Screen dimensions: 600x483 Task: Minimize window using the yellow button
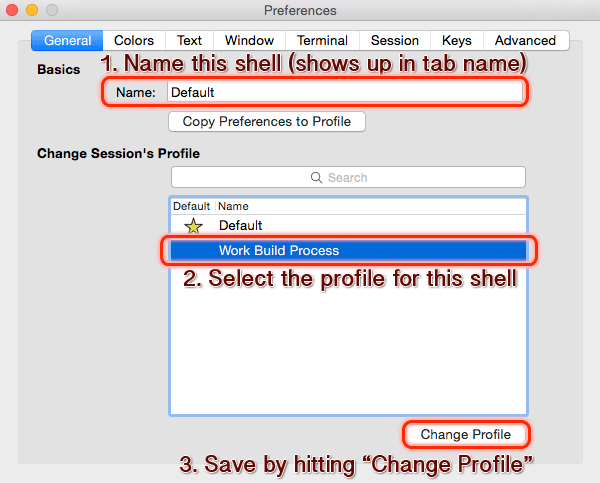pyautogui.click(x=32, y=10)
